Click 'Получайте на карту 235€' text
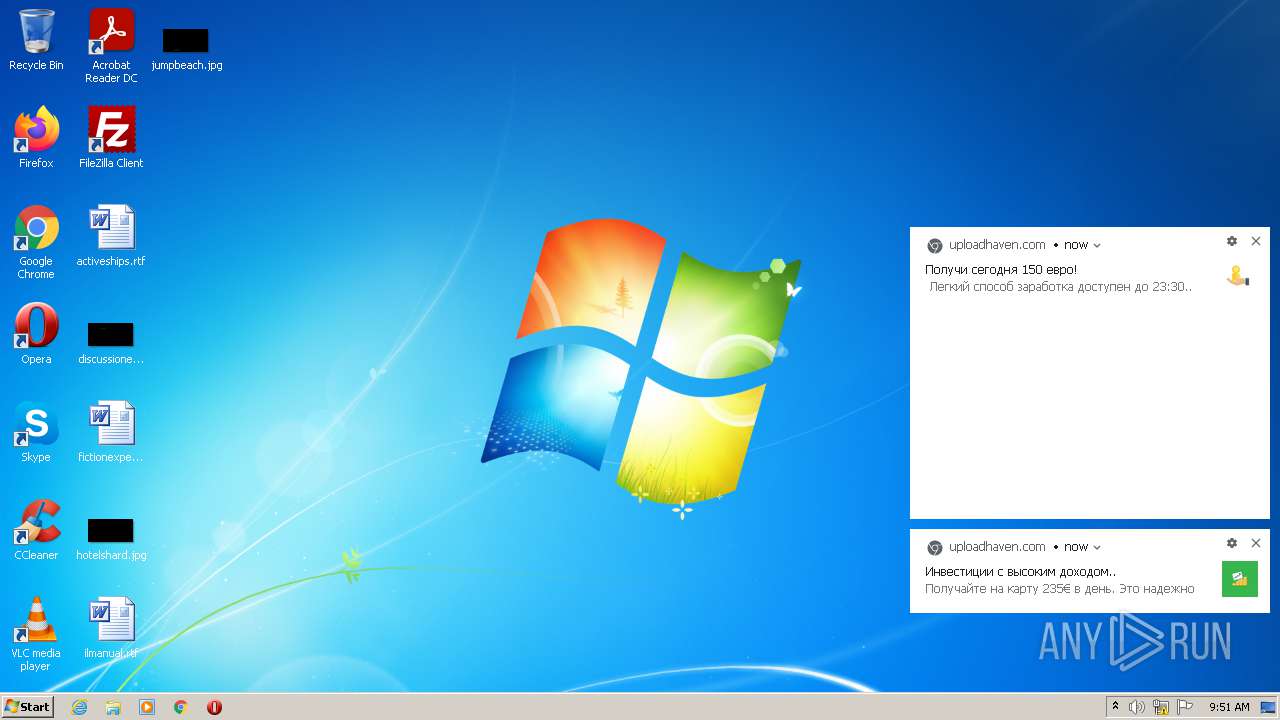 (1060, 589)
